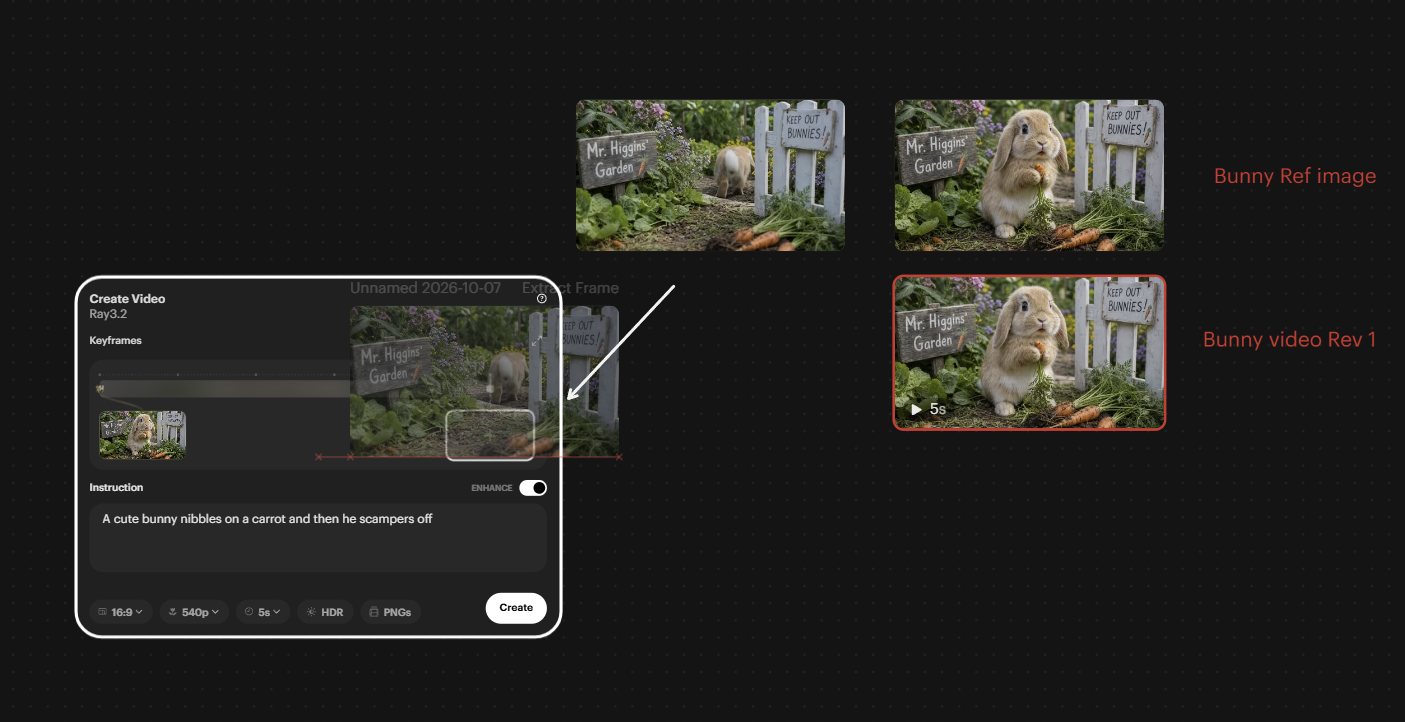Click the "Bunny video Rev 1" text label
Image resolution: width=1405 pixels, height=722 pixels.
(1290, 339)
